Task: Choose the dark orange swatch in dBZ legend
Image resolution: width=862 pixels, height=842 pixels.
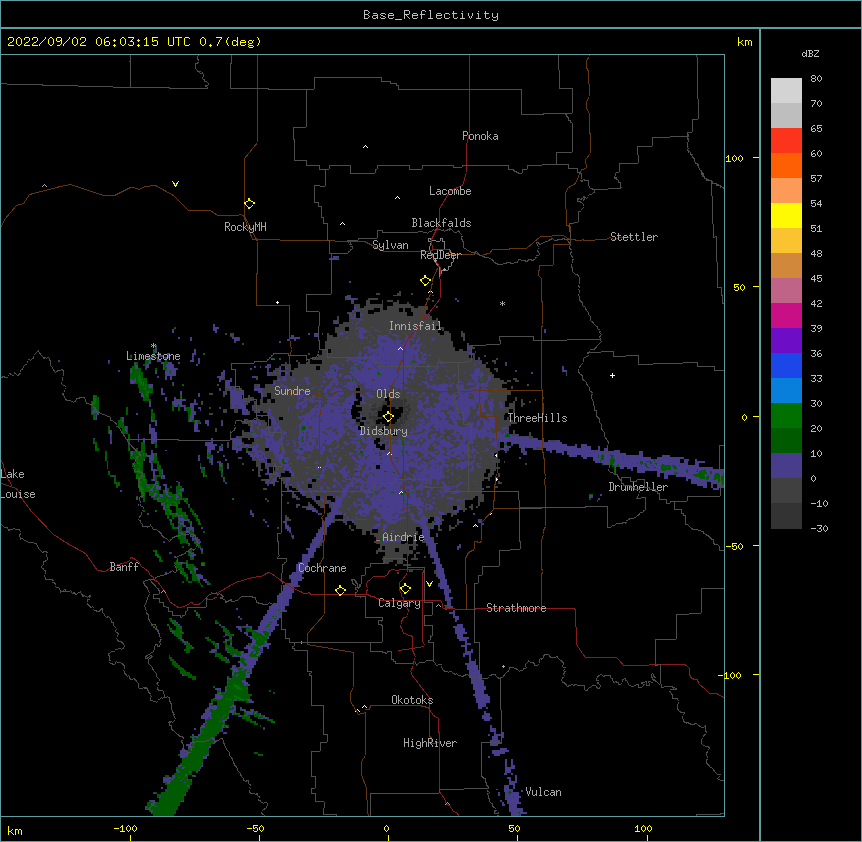Action: 786,165
